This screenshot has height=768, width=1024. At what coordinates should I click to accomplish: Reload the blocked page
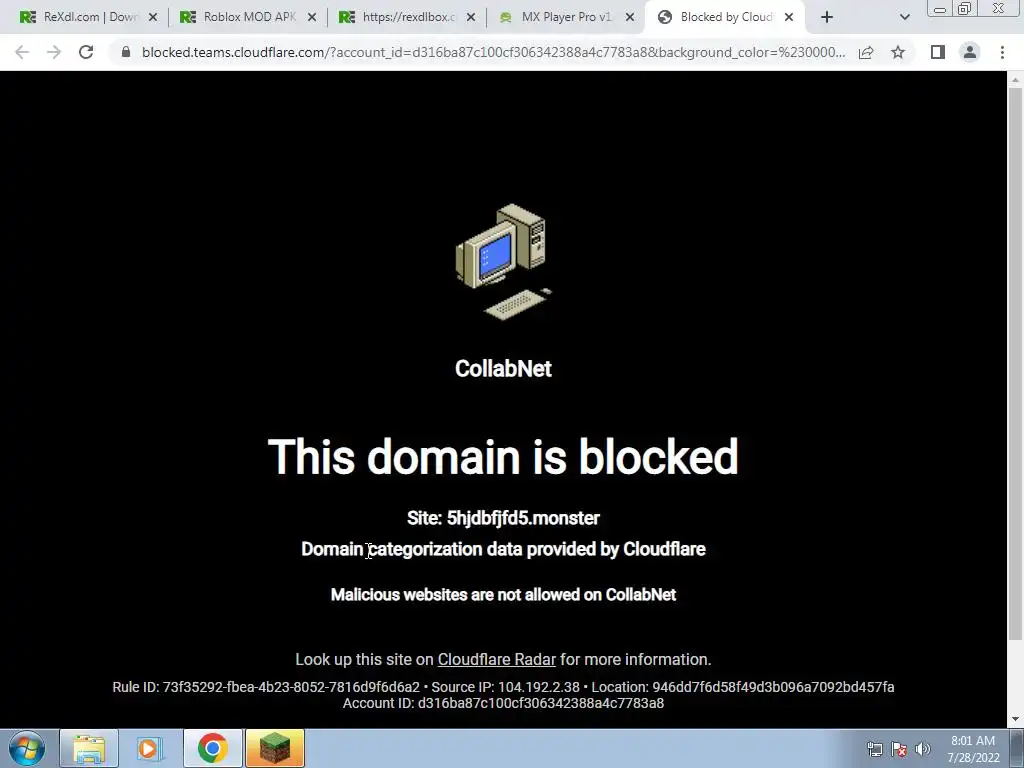(86, 52)
